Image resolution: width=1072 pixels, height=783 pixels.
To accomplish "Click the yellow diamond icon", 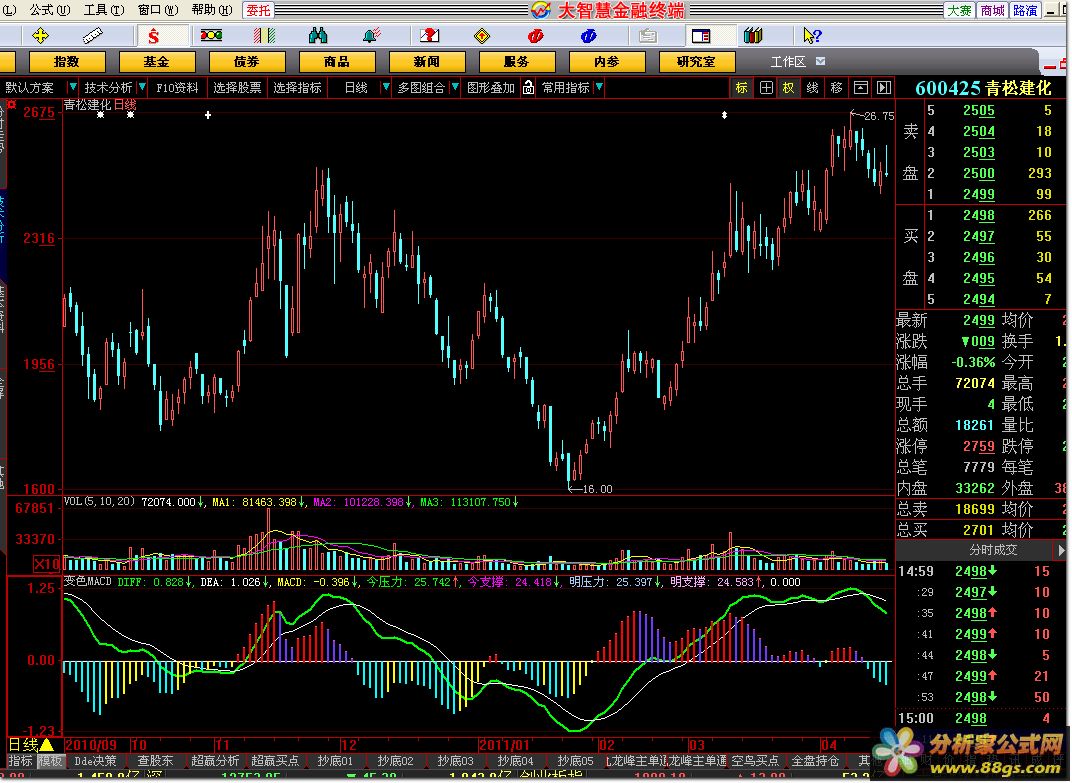I will point(482,36).
